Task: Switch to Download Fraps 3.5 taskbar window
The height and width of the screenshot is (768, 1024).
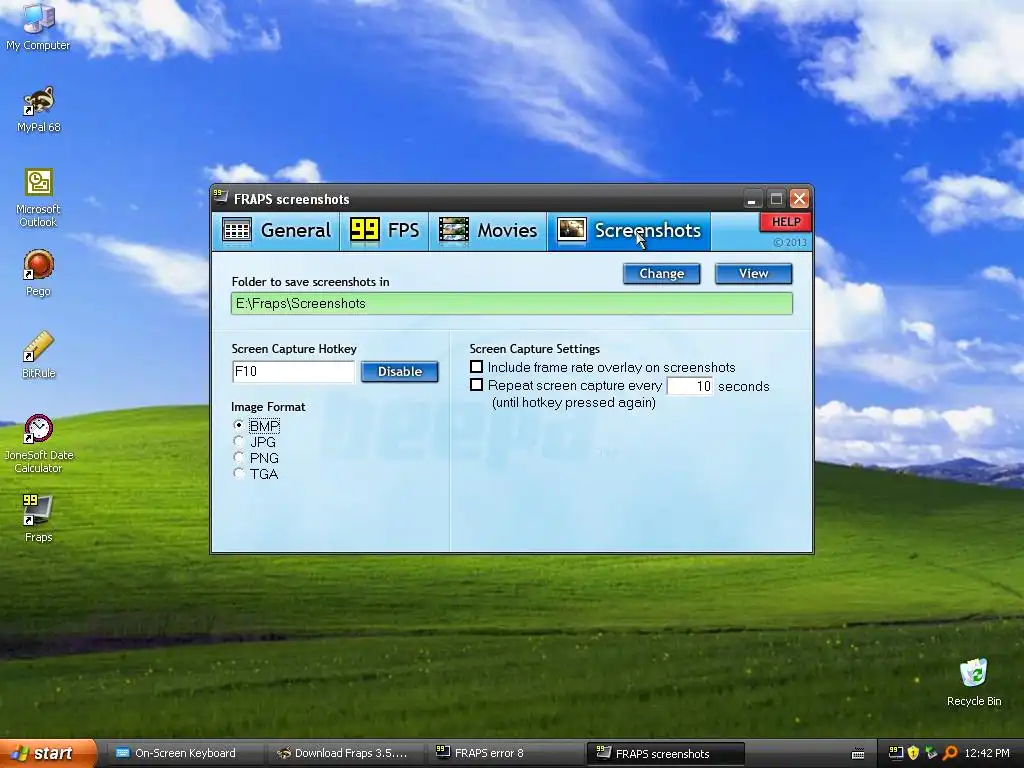Action: (346, 754)
